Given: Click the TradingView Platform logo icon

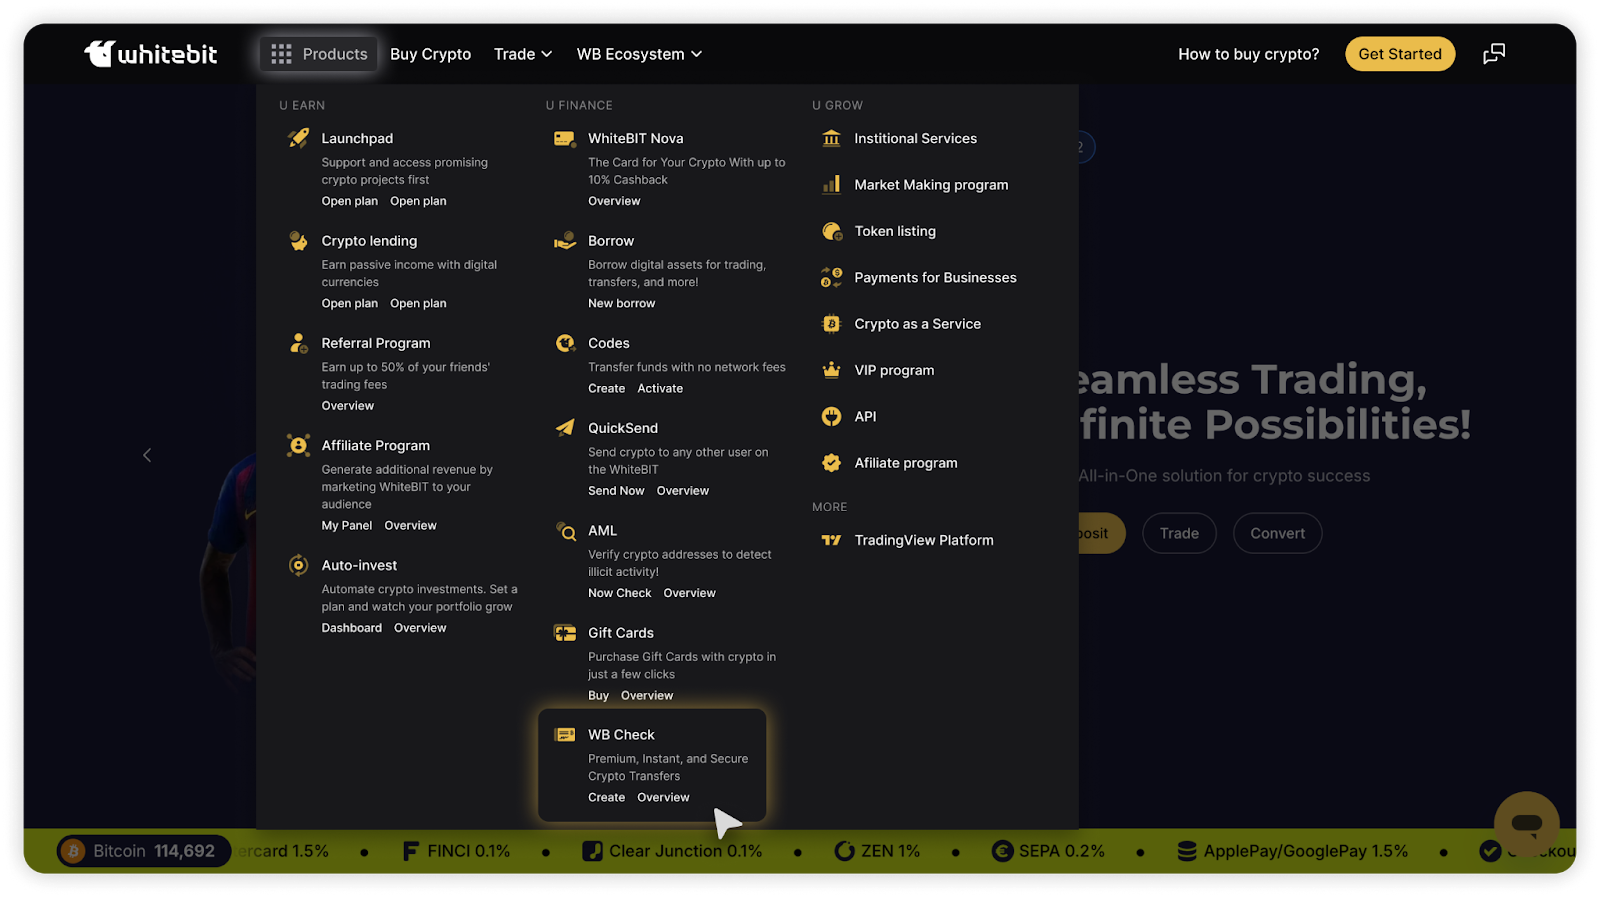Looking at the screenshot, I should [x=831, y=540].
